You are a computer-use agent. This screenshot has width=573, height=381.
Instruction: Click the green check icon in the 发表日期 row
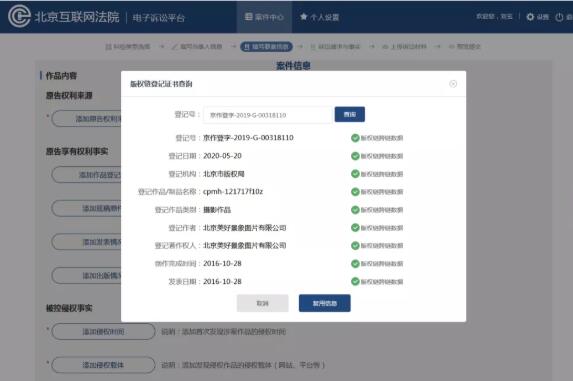click(355, 281)
